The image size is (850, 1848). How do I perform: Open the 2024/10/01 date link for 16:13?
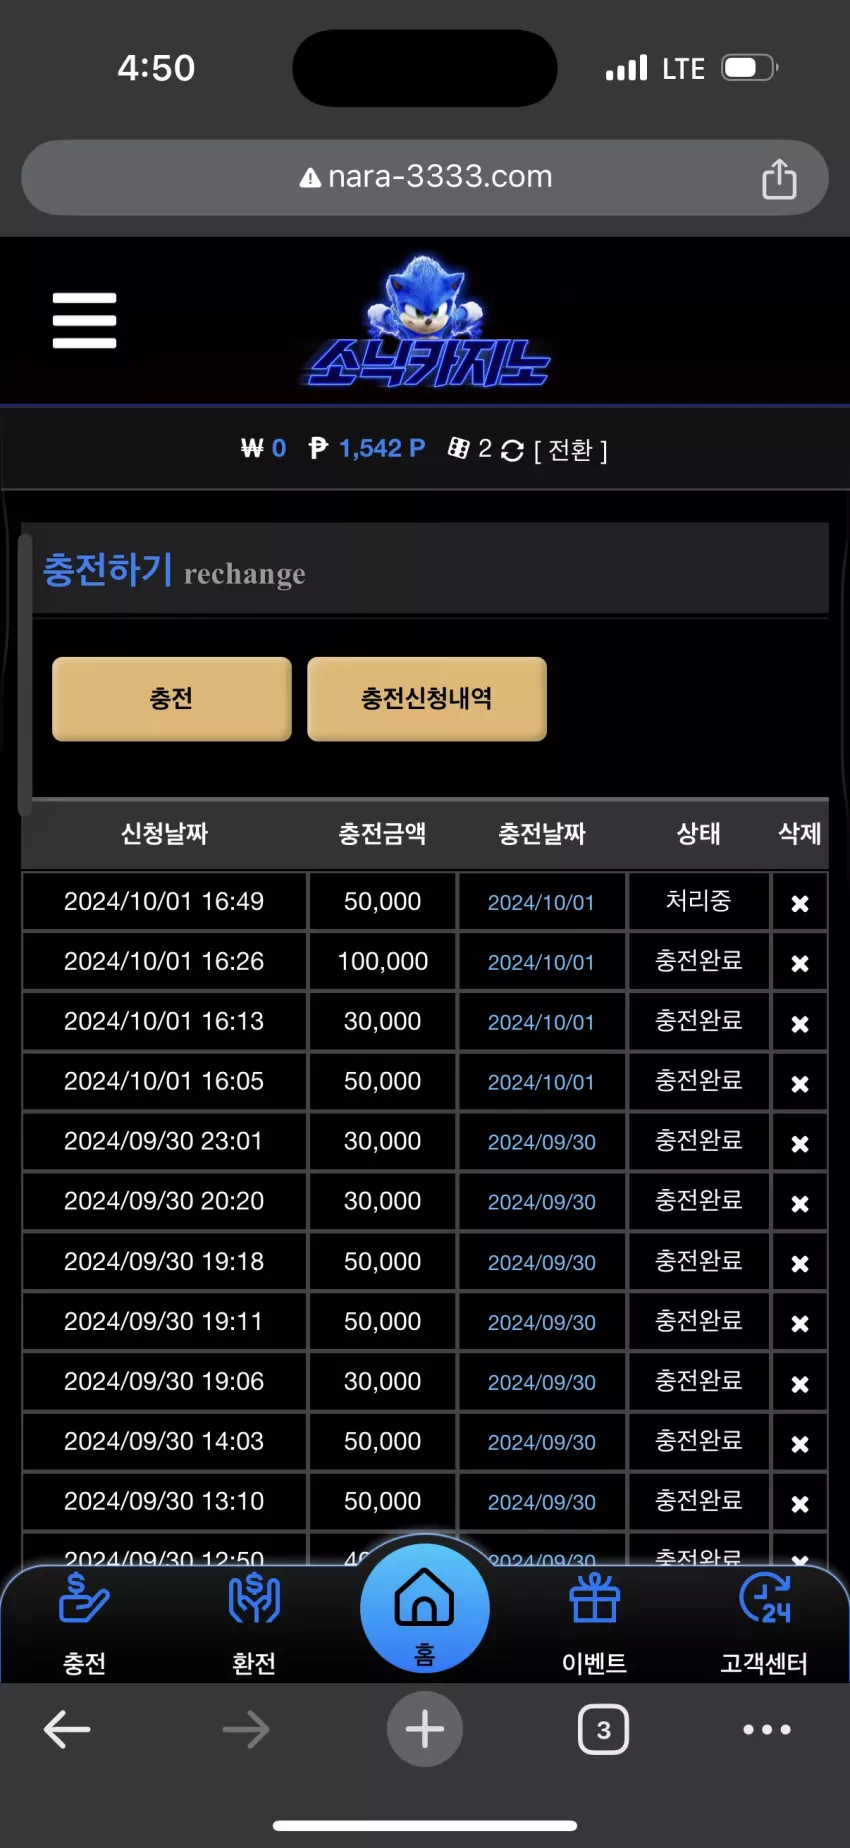541,1022
